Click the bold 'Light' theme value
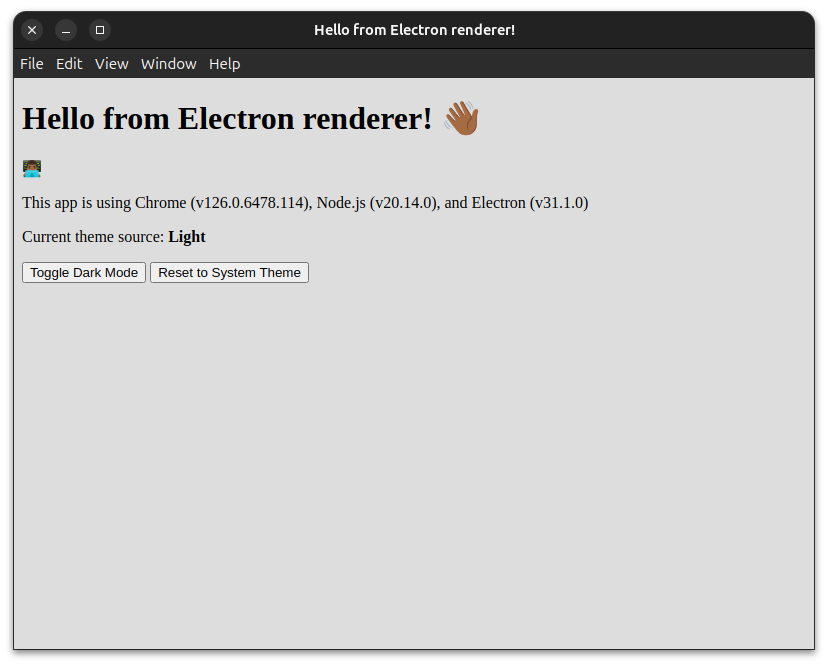This screenshot has height=666, width=828. click(x=187, y=237)
